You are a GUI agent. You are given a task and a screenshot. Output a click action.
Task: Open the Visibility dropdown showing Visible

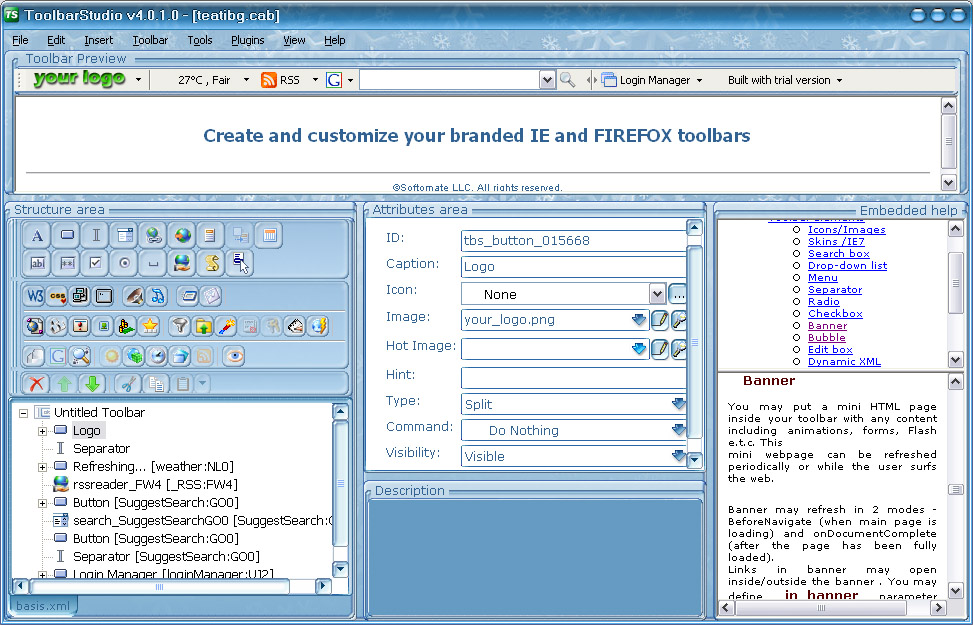pyautogui.click(x=678, y=456)
